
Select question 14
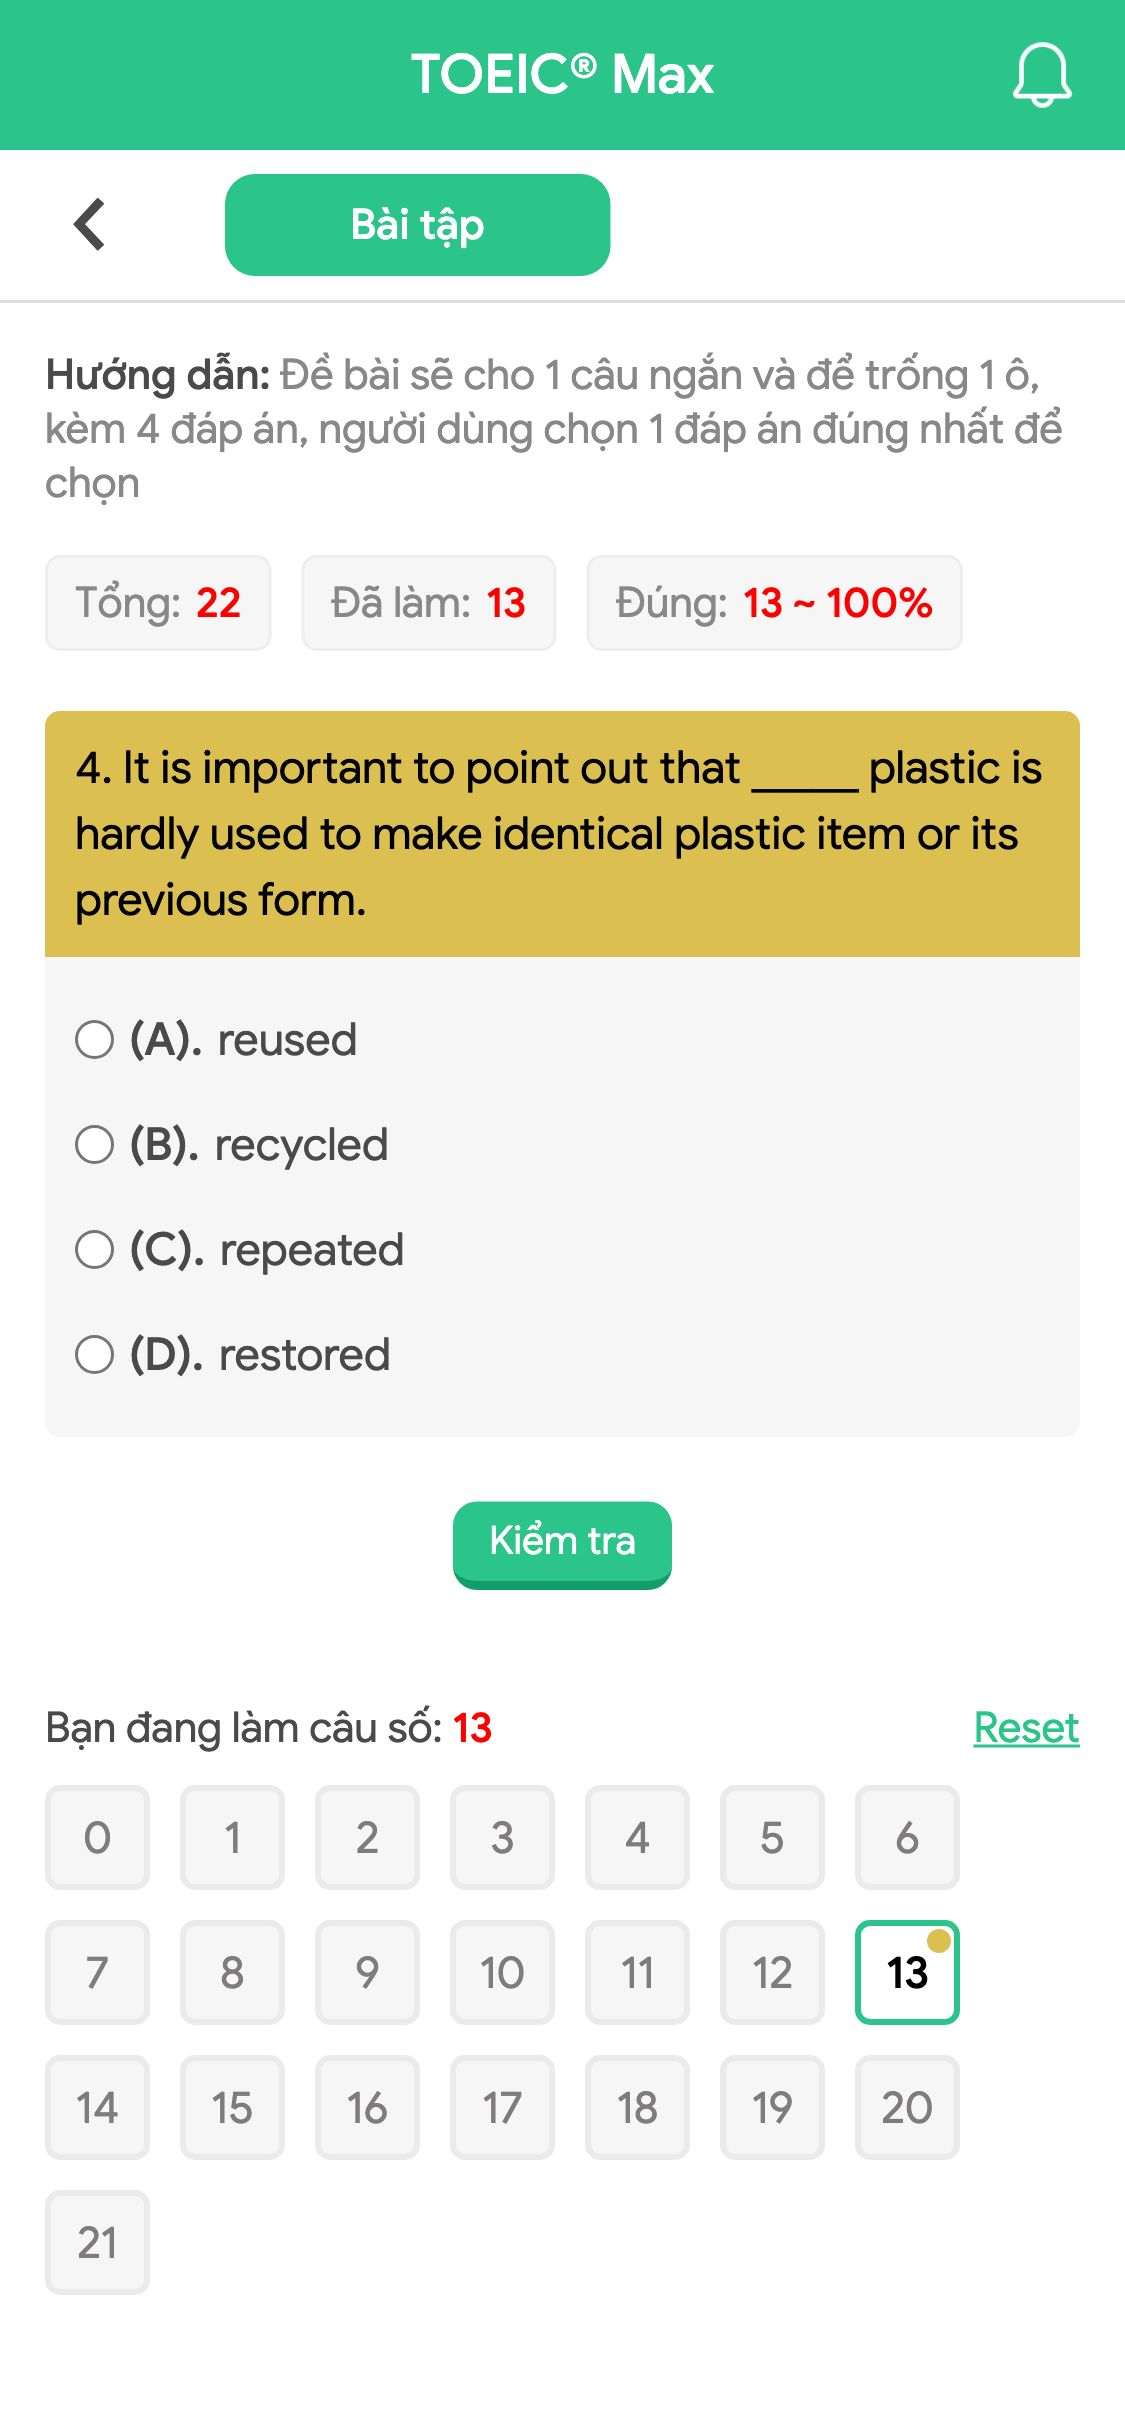[96, 2108]
